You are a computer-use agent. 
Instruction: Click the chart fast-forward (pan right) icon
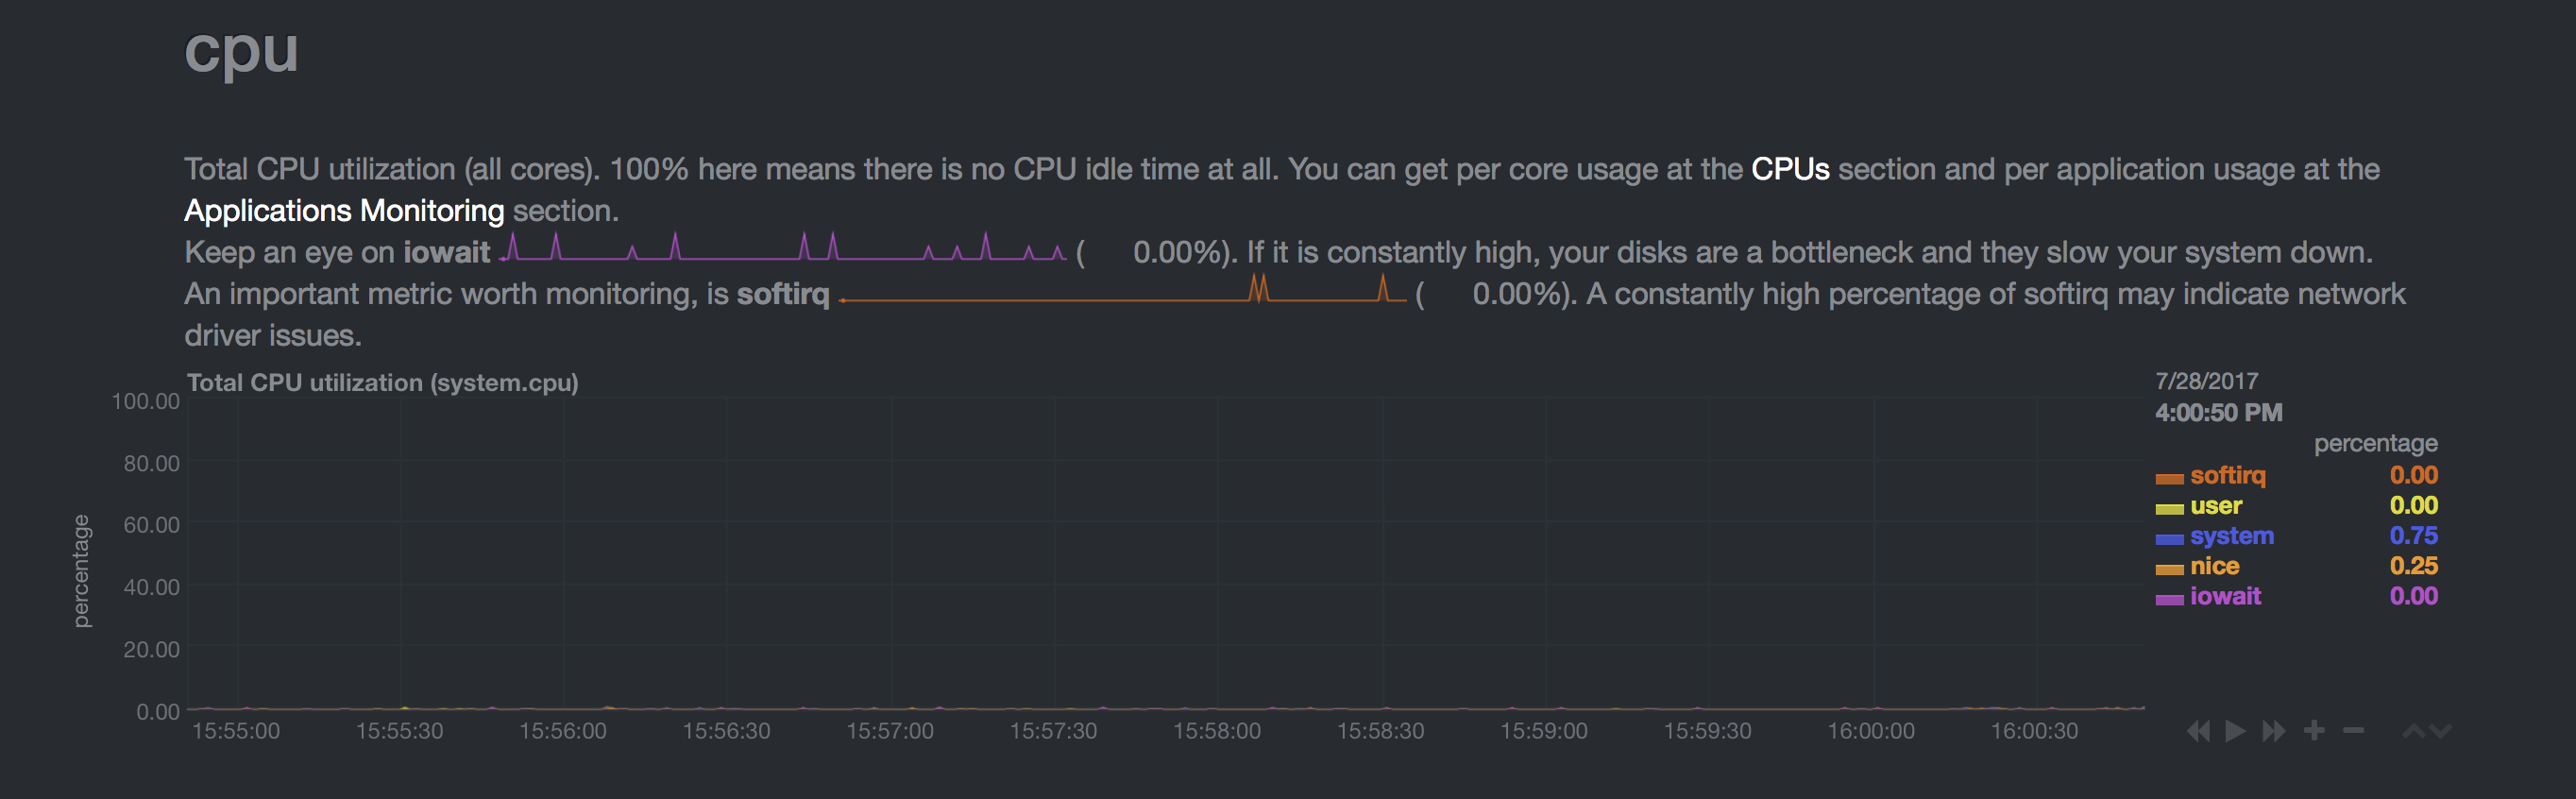(2274, 731)
